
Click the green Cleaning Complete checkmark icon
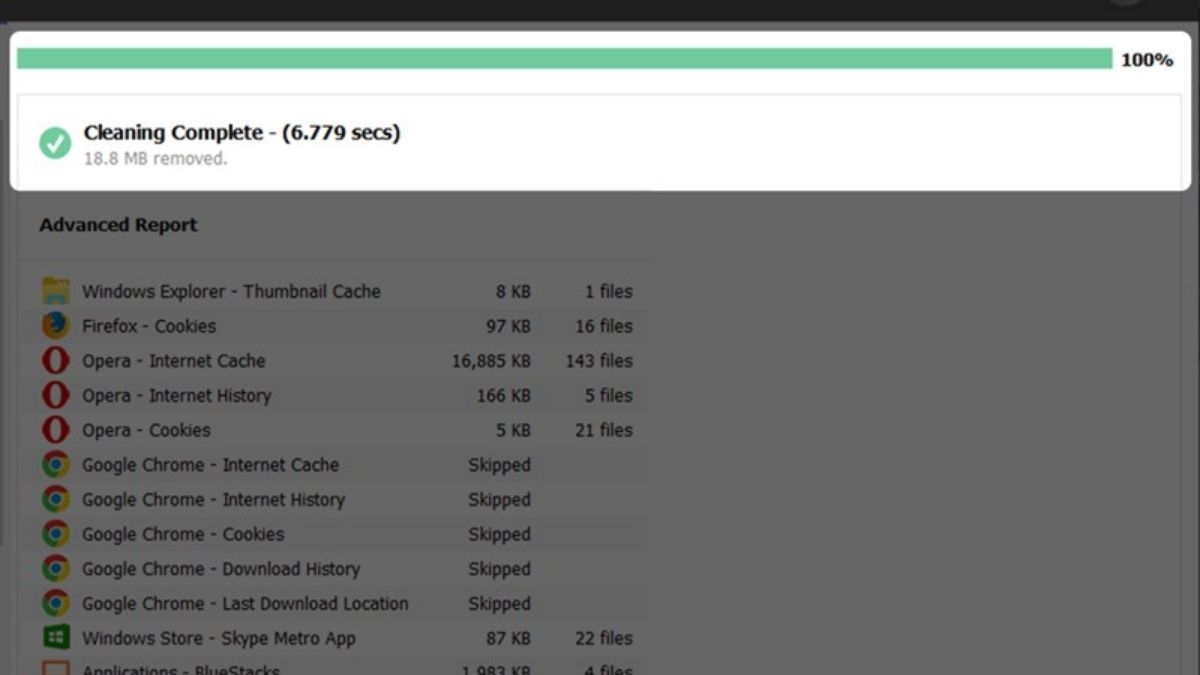pos(55,143)
